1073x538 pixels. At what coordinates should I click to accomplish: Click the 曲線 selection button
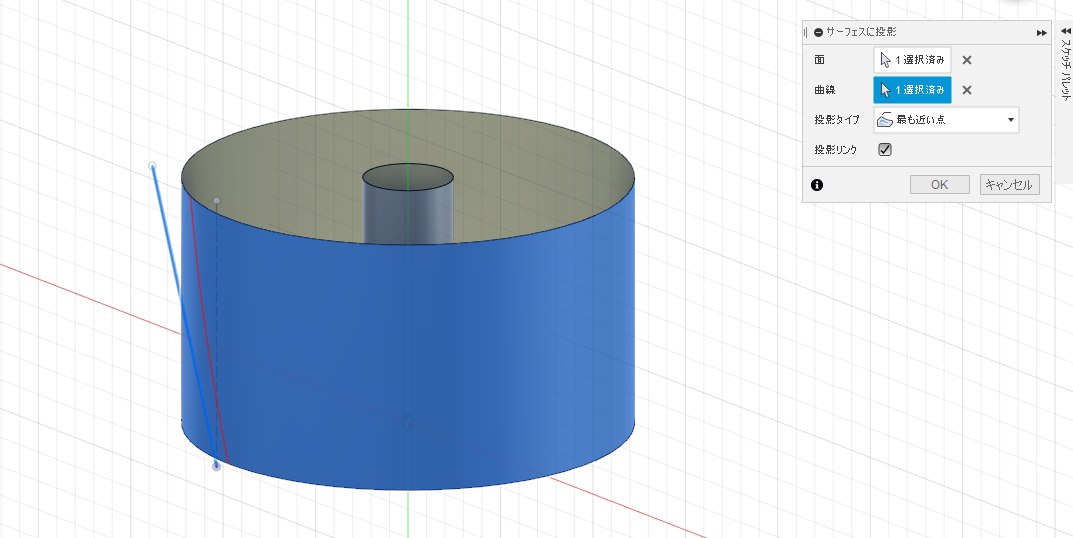pyautogui.click(x=912, y=90)
